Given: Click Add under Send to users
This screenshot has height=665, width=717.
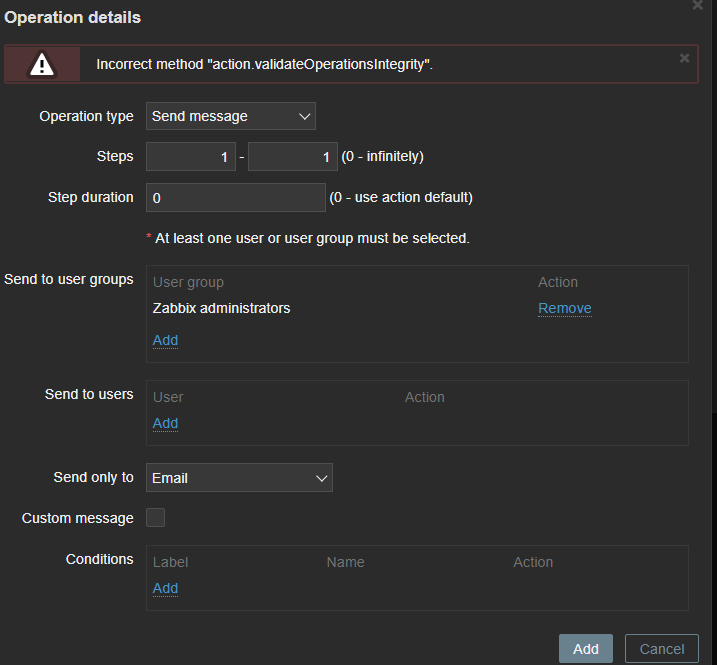Looking at the screenshot, I should [165, 423].
